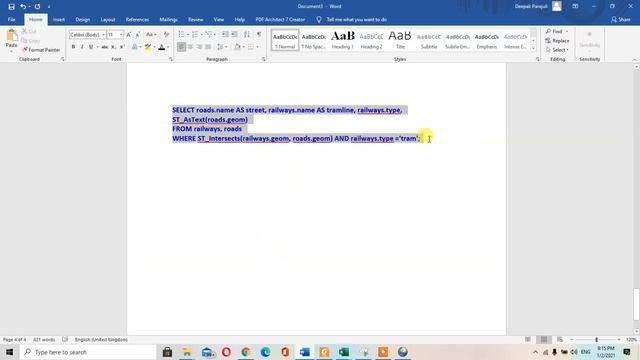Image resolution: width=640 pixels, height=360 pixels.
Task: Sort the selected text
Action: (x=247, y=34)
